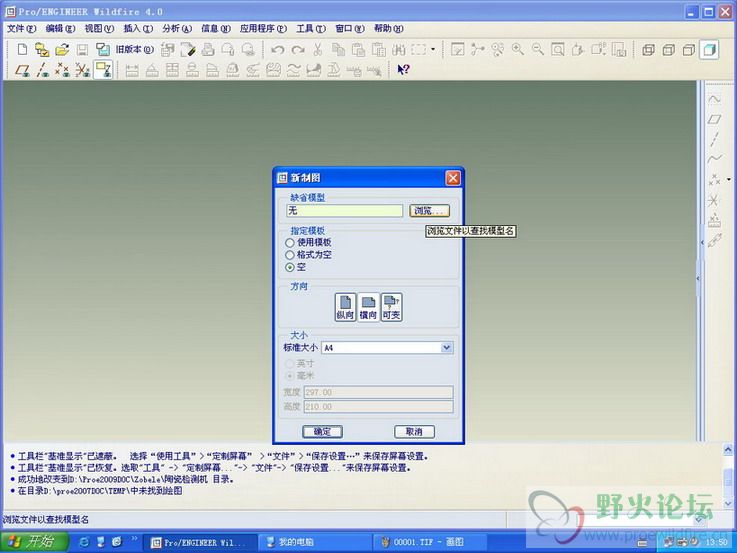Click the Undo arrow icon

(x=277, y=49)
